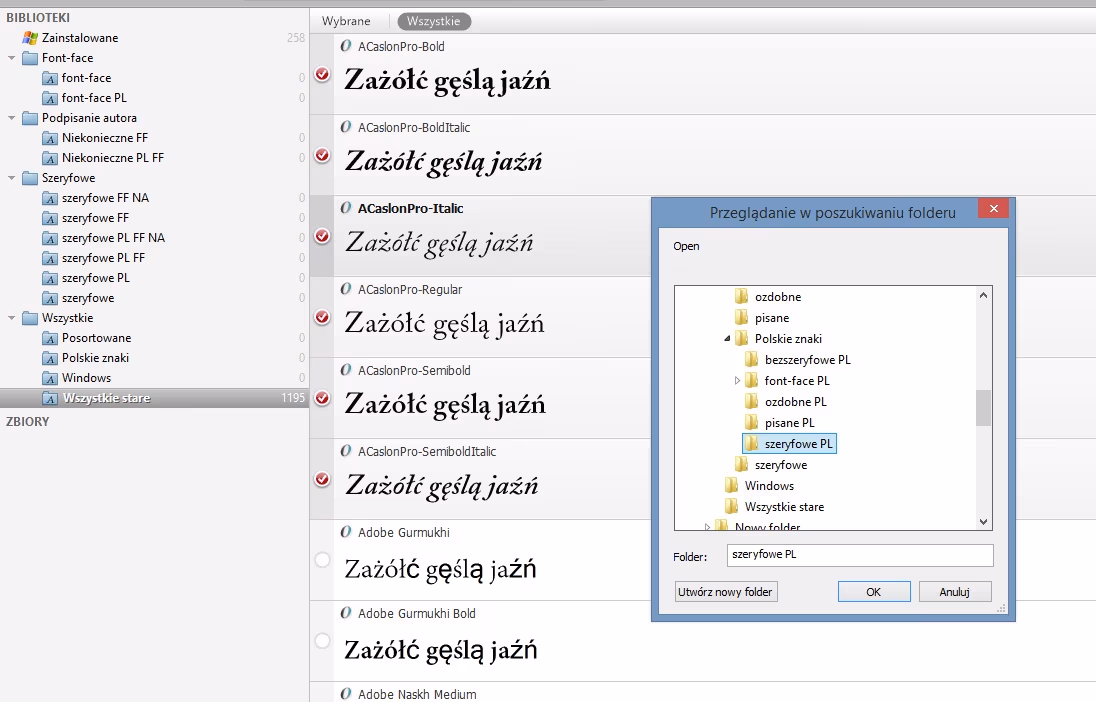
Task: Click the Szeryfowe group folder icon
Action: 30,178
